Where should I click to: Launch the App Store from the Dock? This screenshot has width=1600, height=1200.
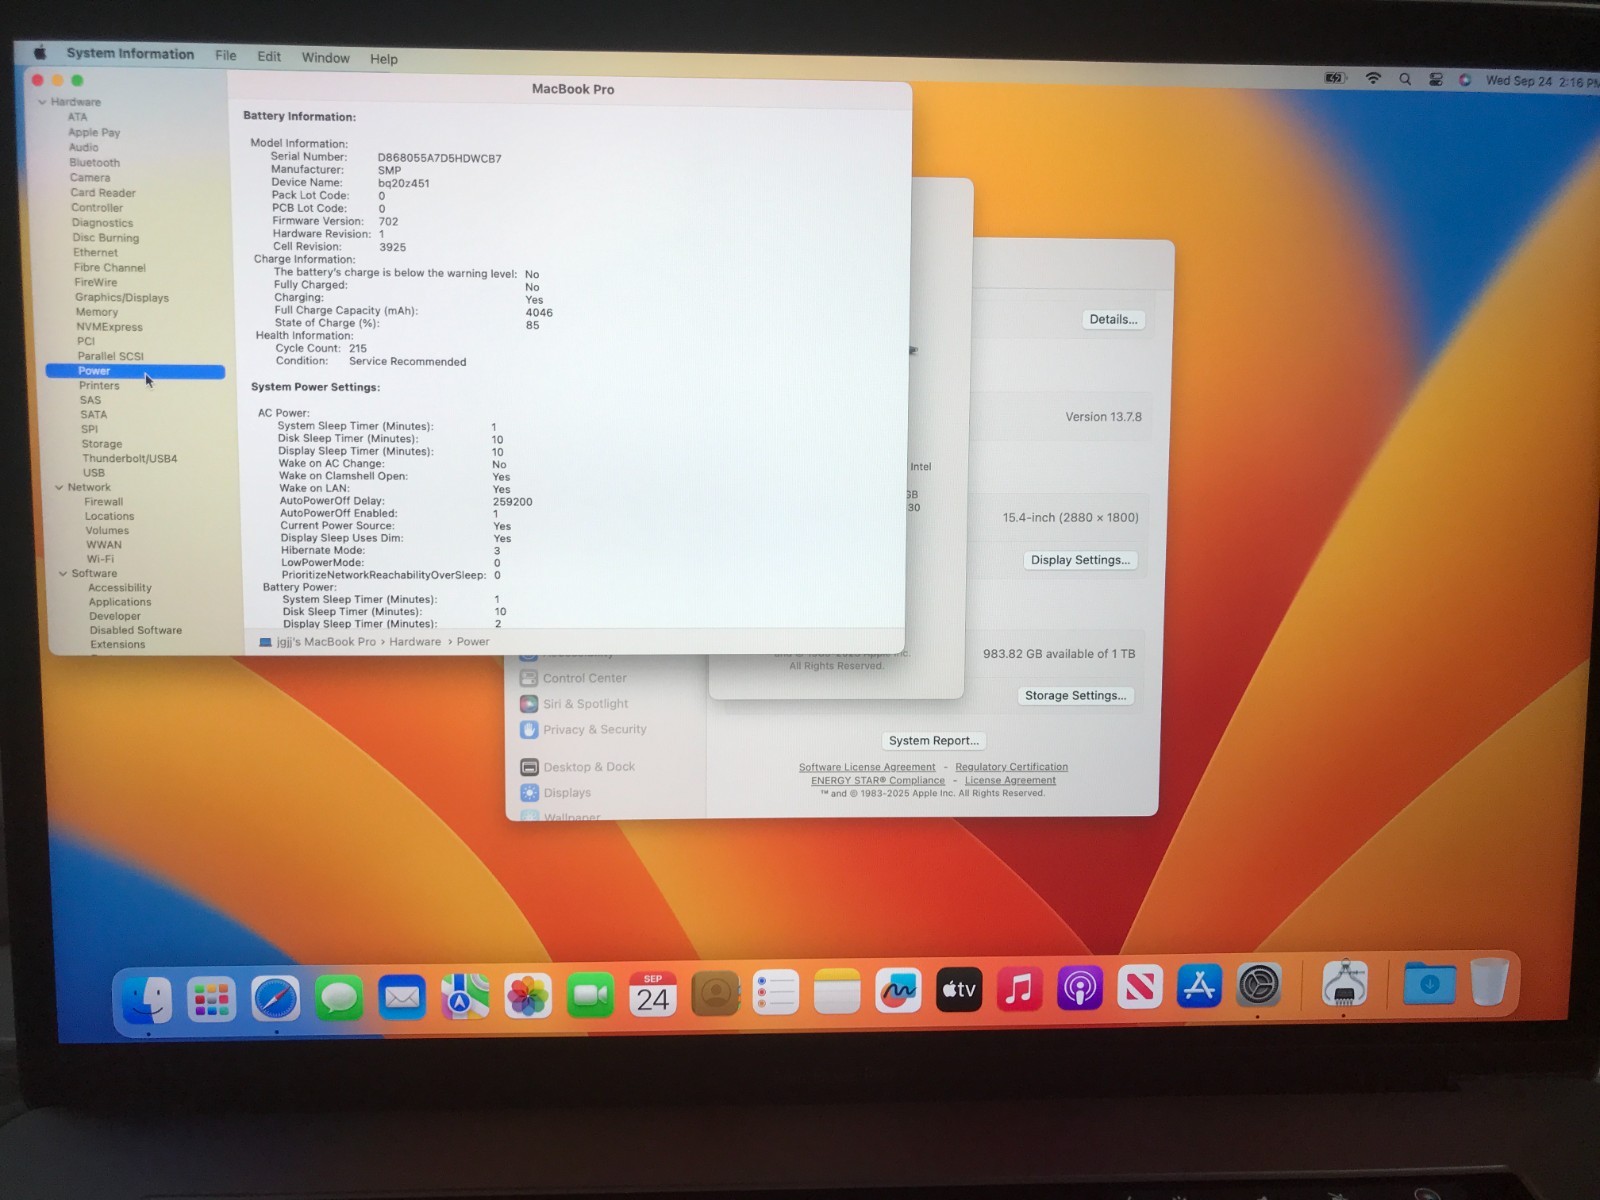[1199, 986]
